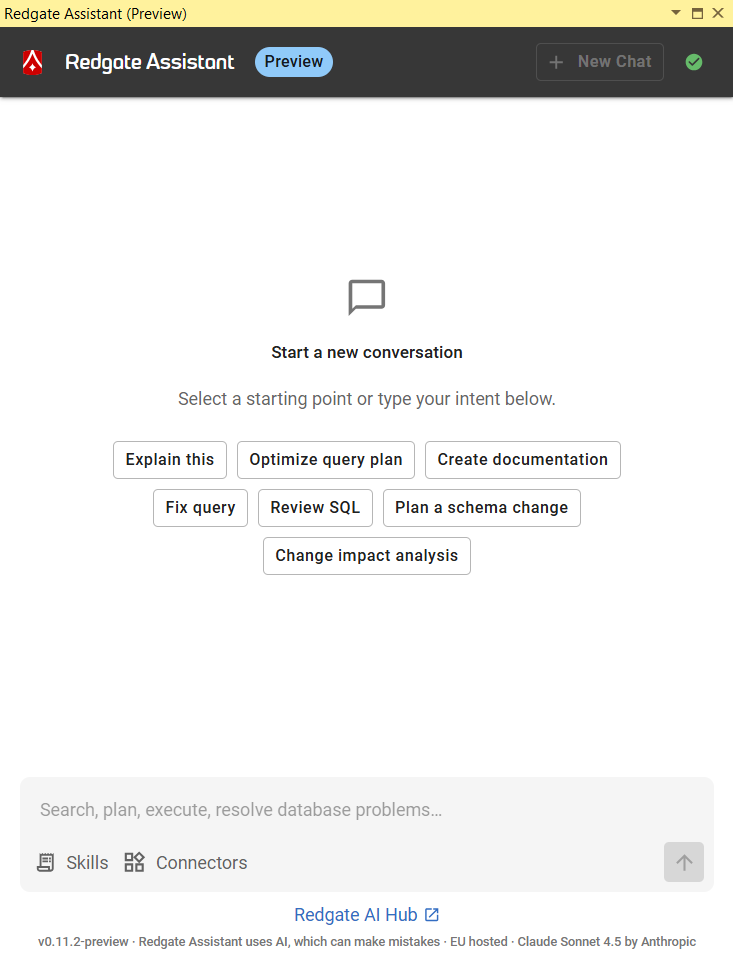
Task: Open the Skills menu icon
Action: pyautogui.click(x=46, y=862)
